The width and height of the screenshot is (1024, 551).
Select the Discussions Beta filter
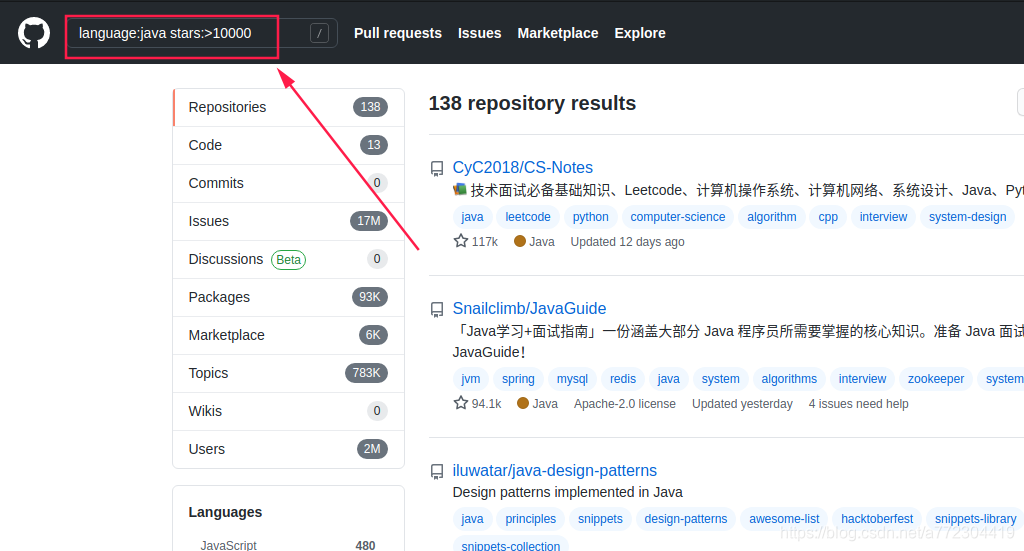point(289,259)
